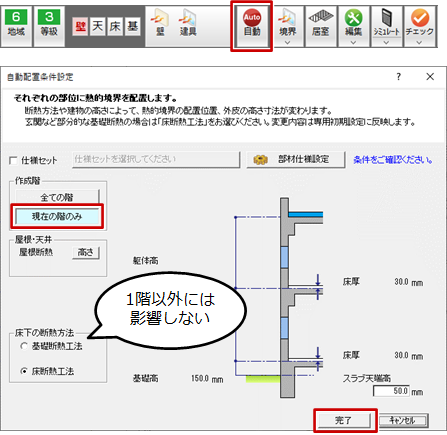Click the 現在の階のみ button
447x435 pixels.
[x=57, y=216]
